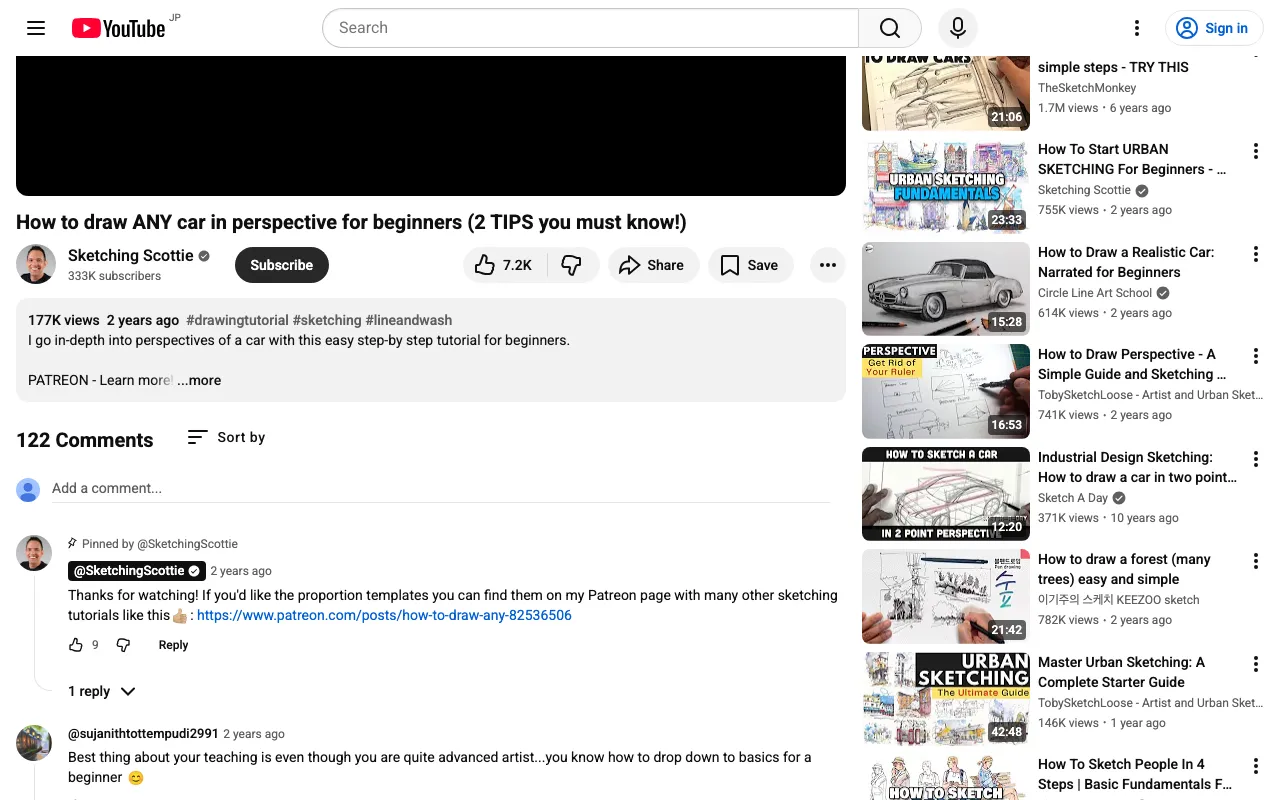Like the video with 7.2K likes

coord(503,265)
